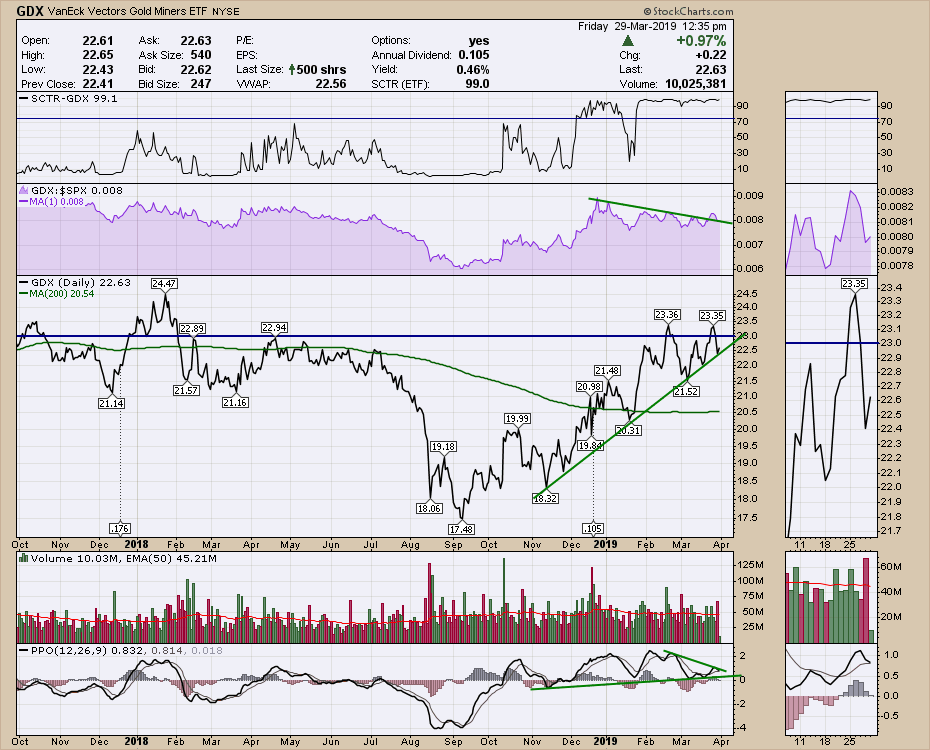
Task: Click the 24.47 peak price label
Action: click(x=164, y=283)
